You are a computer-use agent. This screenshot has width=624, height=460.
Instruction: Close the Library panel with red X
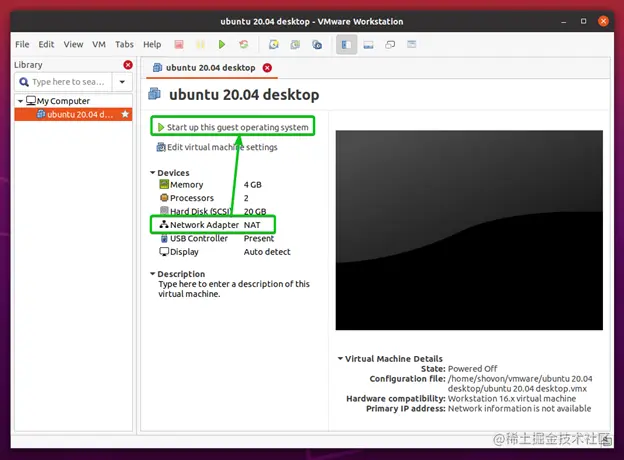(x=128, y=65)
